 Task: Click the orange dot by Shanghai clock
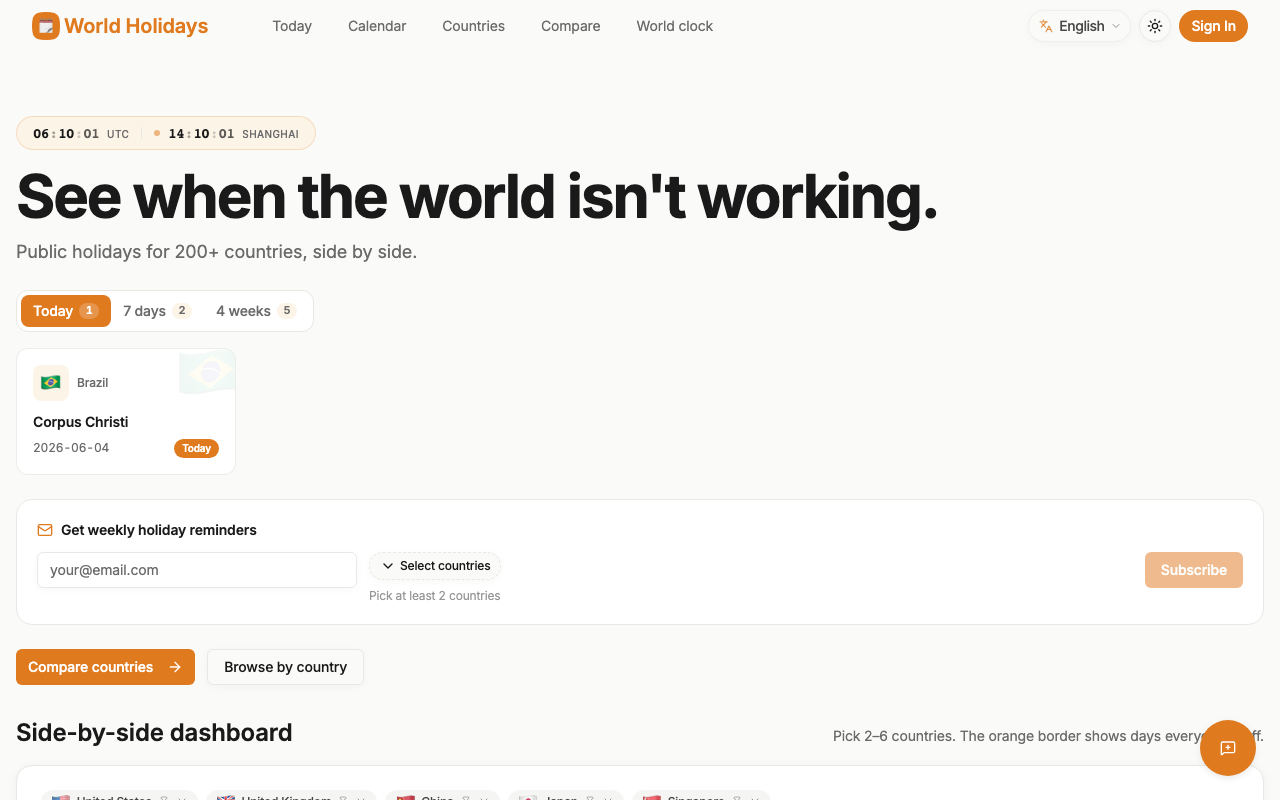click(157, 133)
